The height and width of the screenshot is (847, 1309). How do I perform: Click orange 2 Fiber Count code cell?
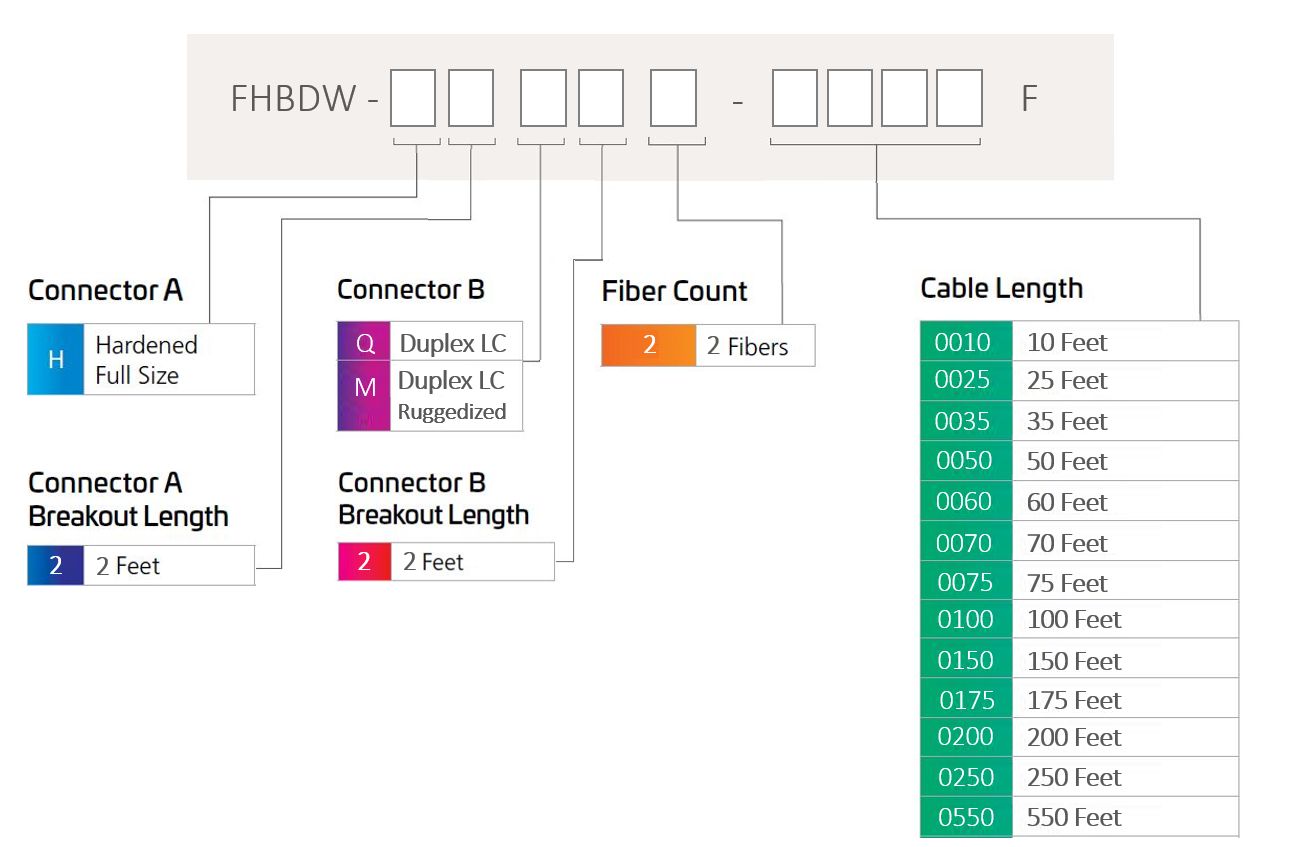649,346
